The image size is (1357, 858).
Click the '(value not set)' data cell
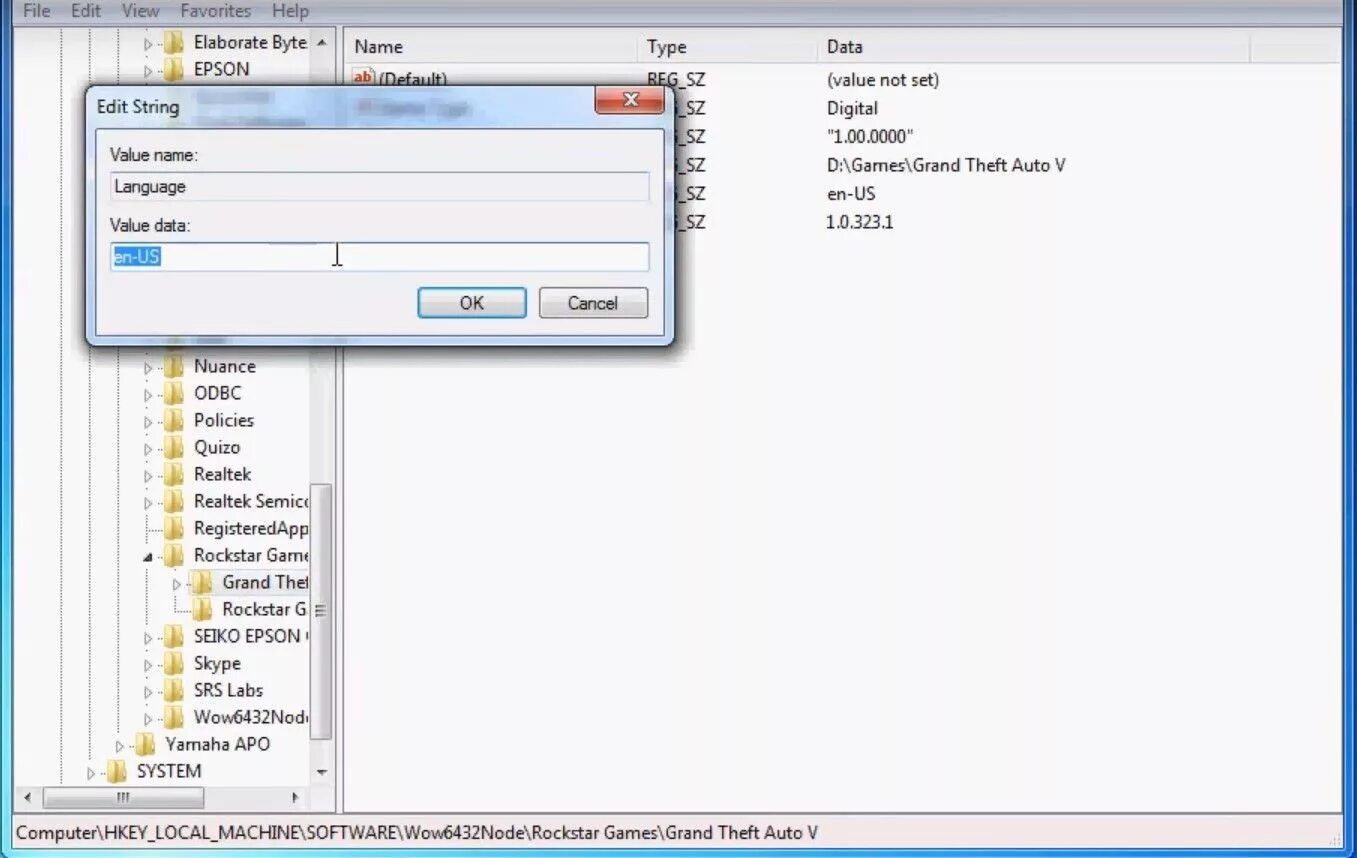coord(883,80)
